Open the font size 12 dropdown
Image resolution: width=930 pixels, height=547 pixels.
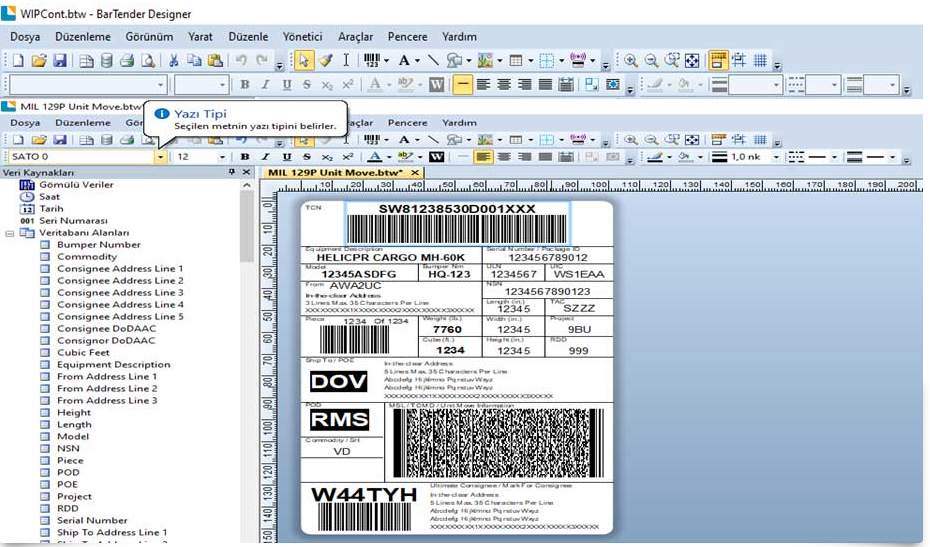click(x=222, y=157)
